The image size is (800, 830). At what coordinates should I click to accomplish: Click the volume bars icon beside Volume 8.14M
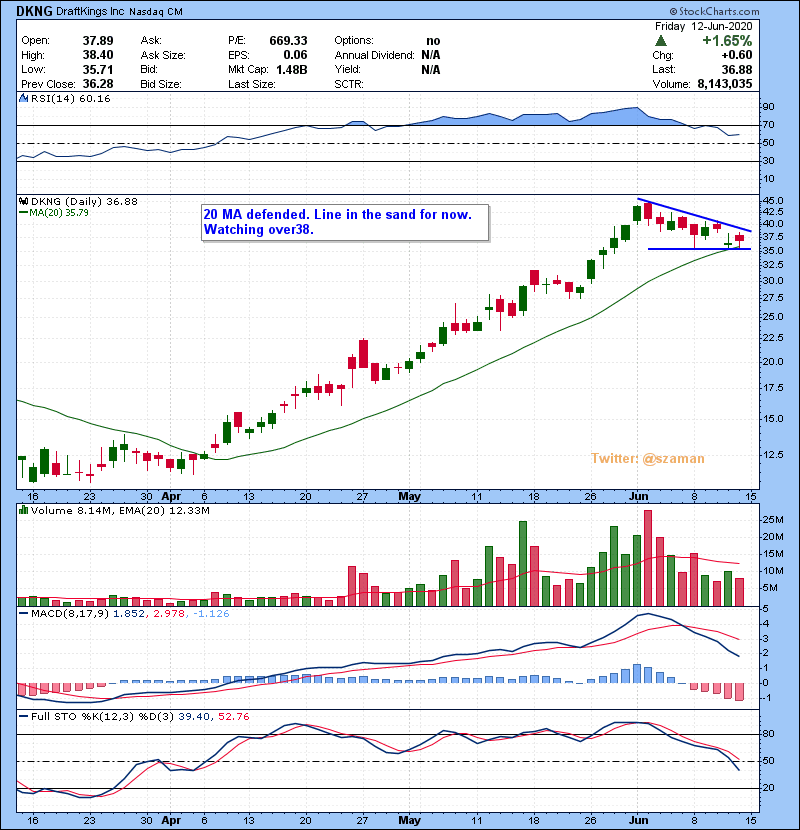click(23, 510)
